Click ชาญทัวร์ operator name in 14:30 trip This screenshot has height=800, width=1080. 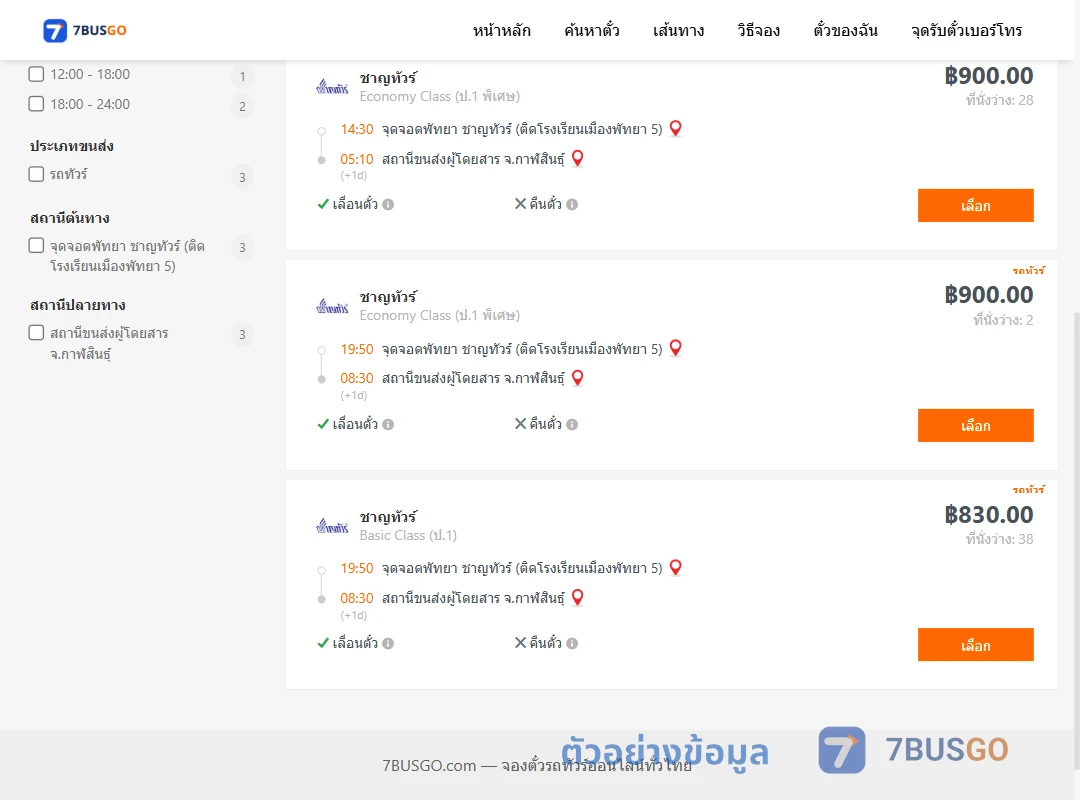[388, 78]
